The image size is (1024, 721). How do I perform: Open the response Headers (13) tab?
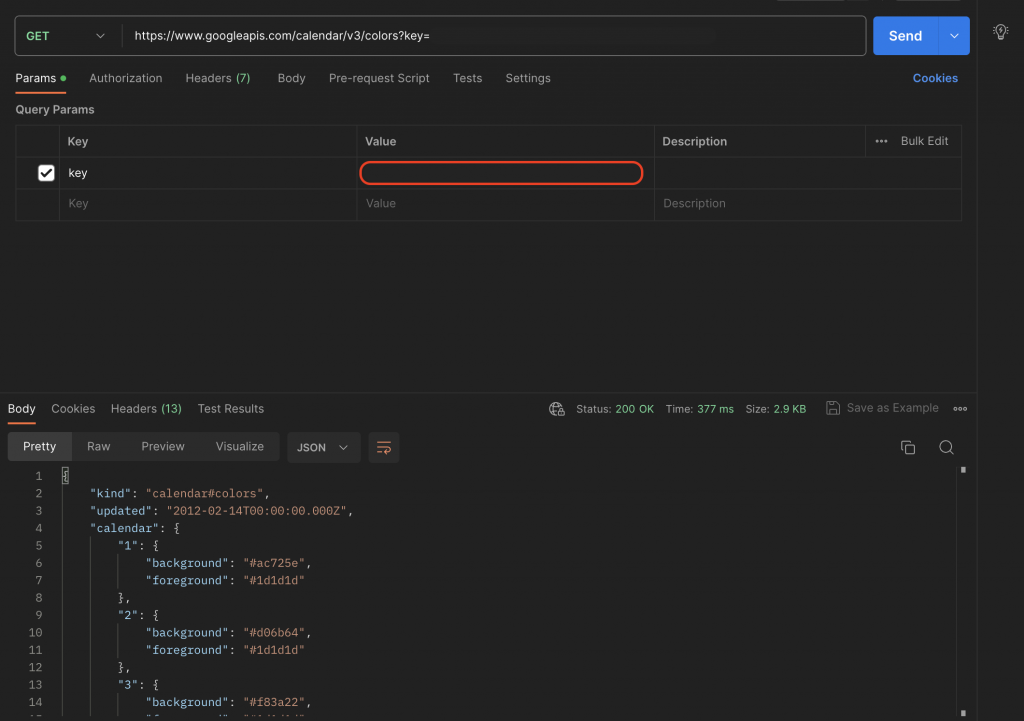tap(146, 409)
